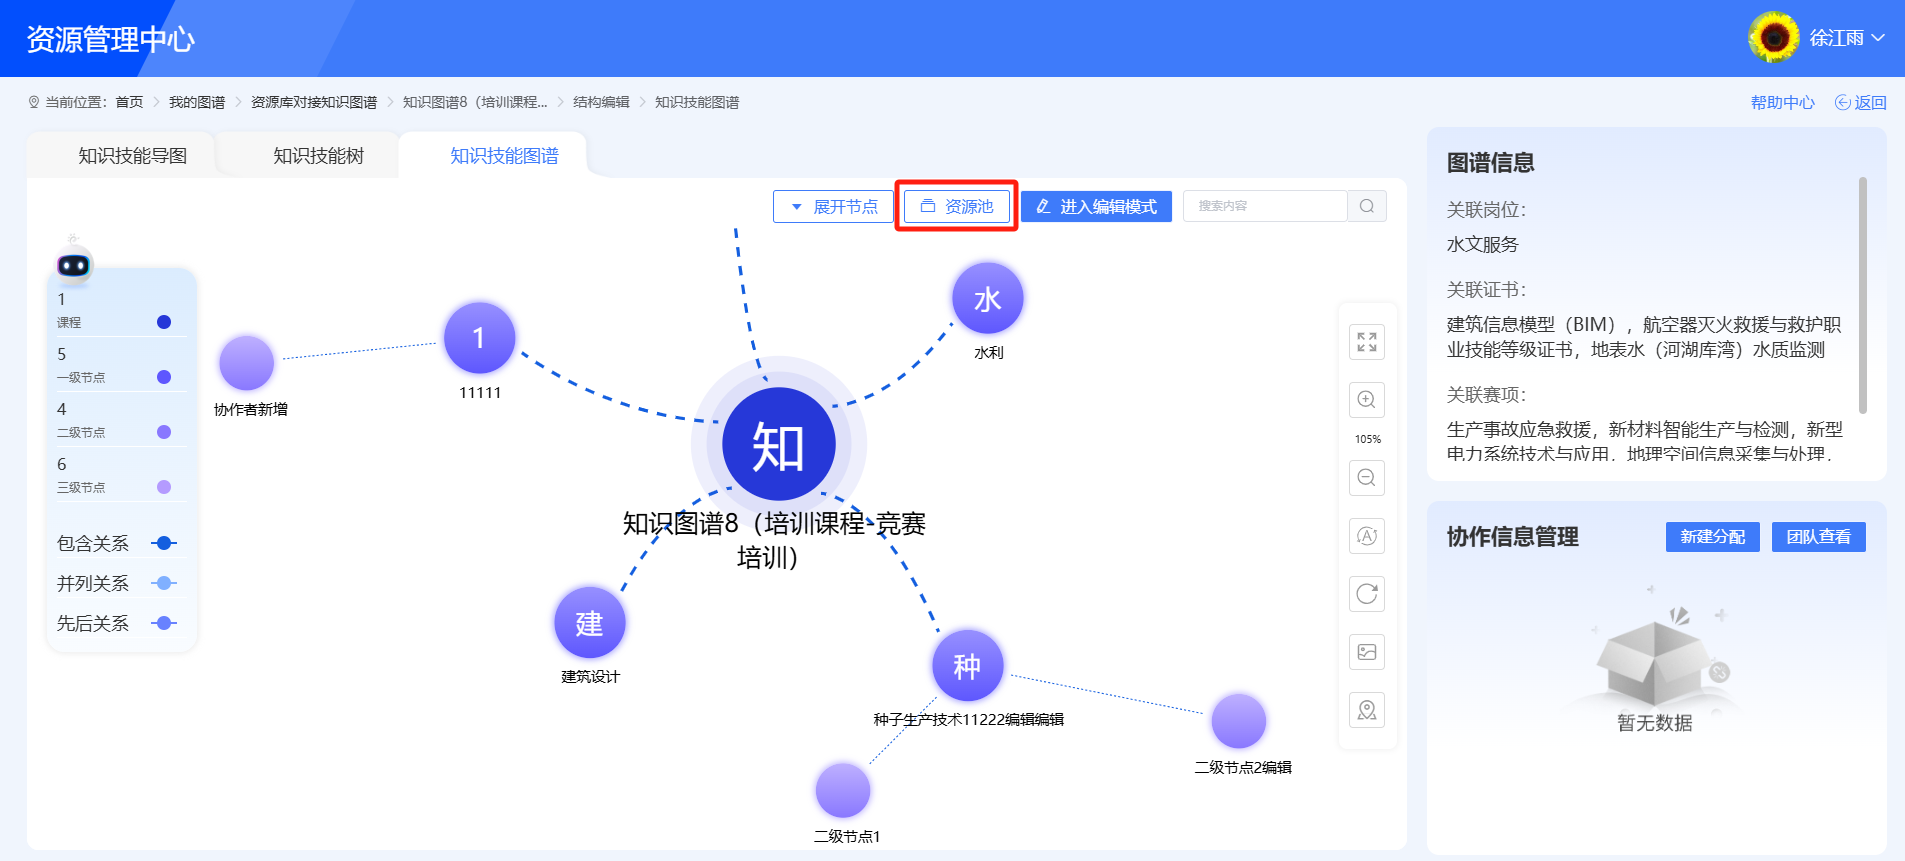Click 知识图谱8 central node label
Viewport: 1905px width, 861px height.
click(x=774, y=540)
